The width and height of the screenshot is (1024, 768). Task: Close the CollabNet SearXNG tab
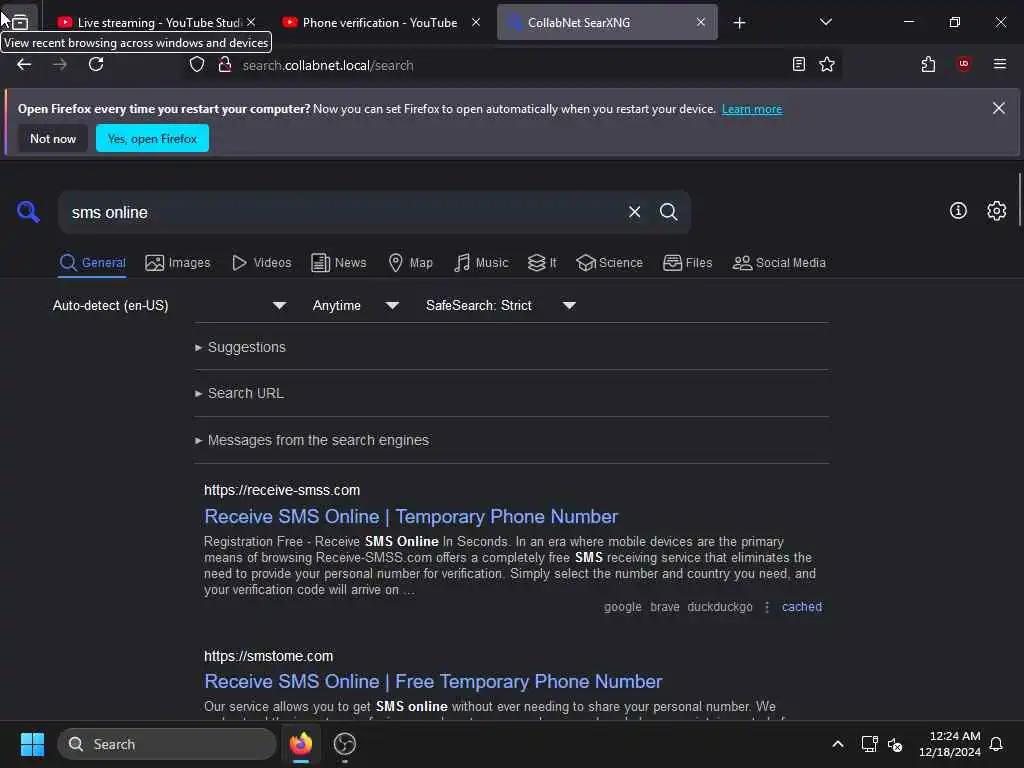701,22
